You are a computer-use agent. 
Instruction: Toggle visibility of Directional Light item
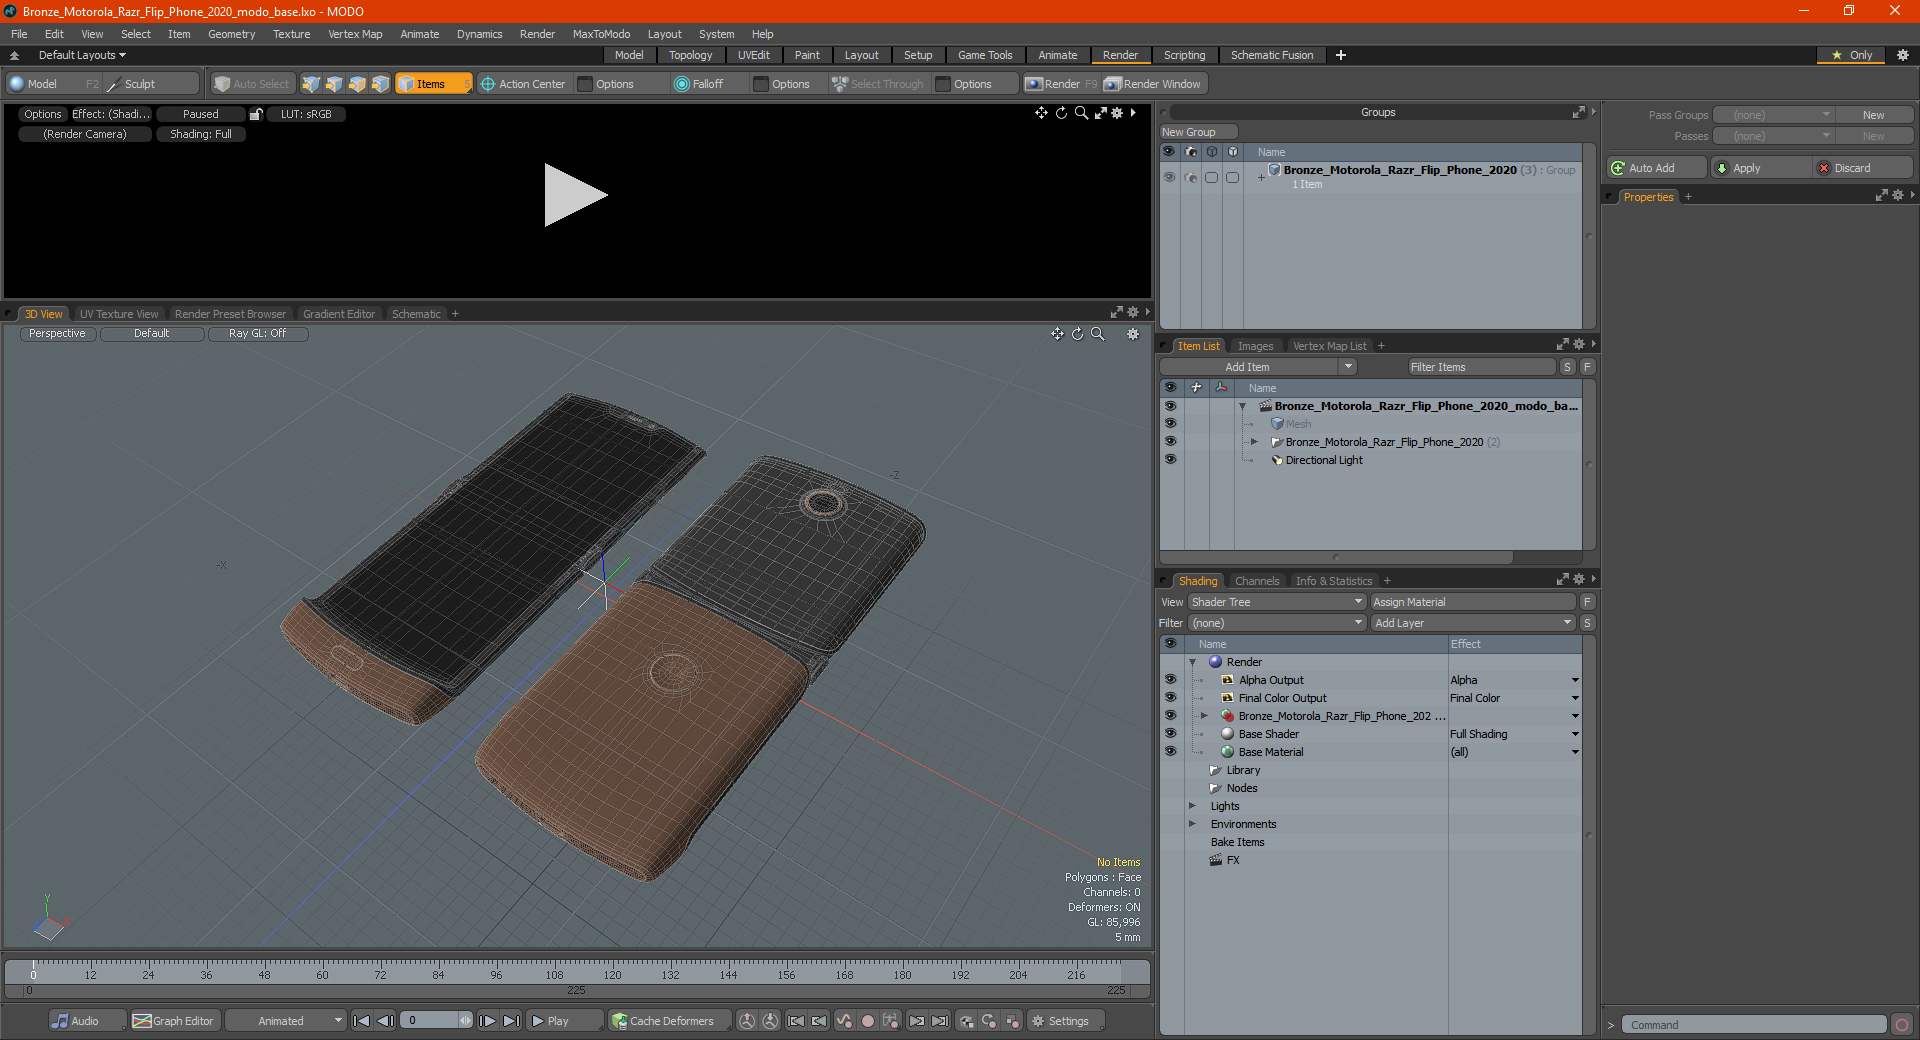(x=1170, y=460)
